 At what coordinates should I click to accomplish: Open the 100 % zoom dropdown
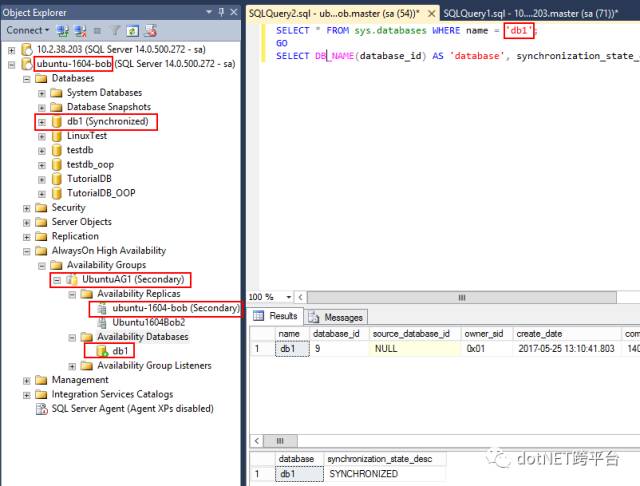click(x=289, y=297)
